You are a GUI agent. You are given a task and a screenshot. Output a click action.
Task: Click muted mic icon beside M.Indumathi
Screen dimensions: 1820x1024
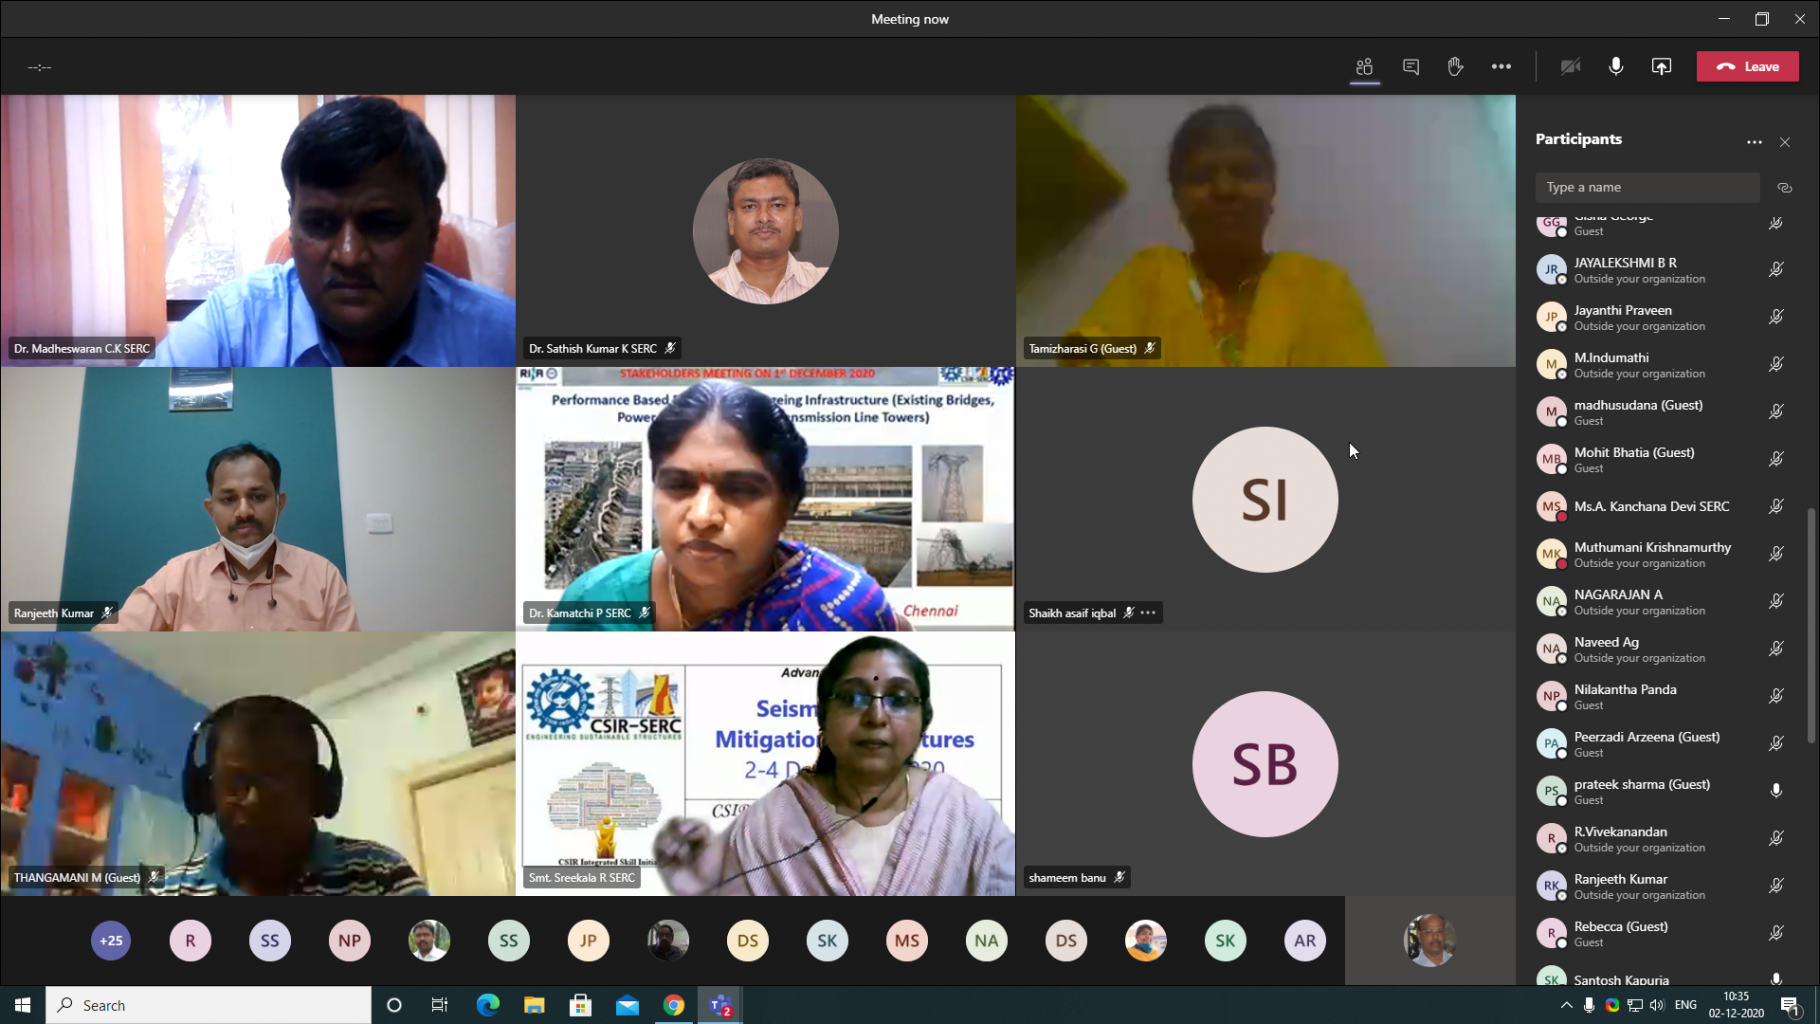(1776, 365)
